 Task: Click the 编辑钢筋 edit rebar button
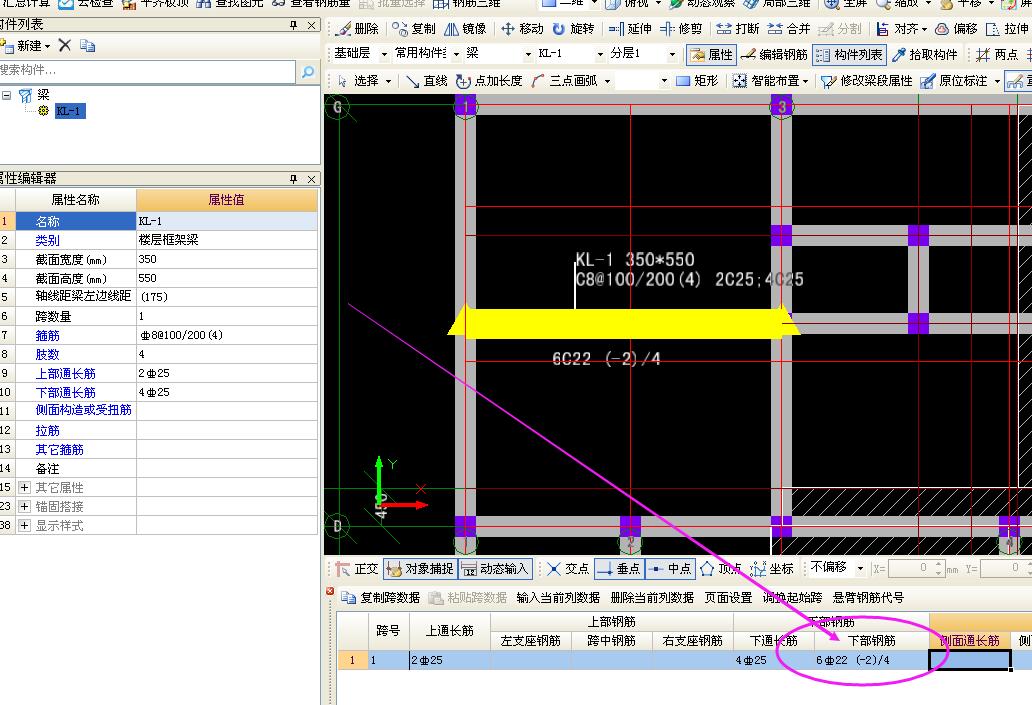(x=775, y=55)
